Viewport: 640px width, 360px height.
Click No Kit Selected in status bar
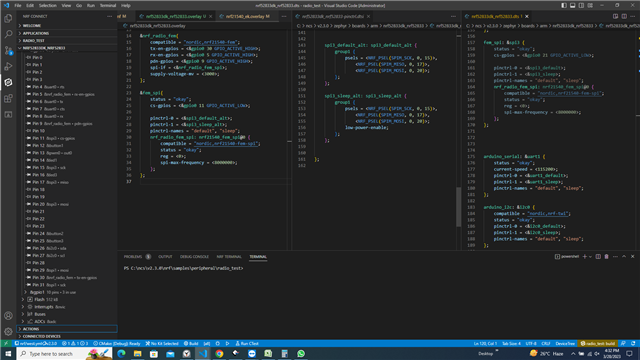(162, 344)
